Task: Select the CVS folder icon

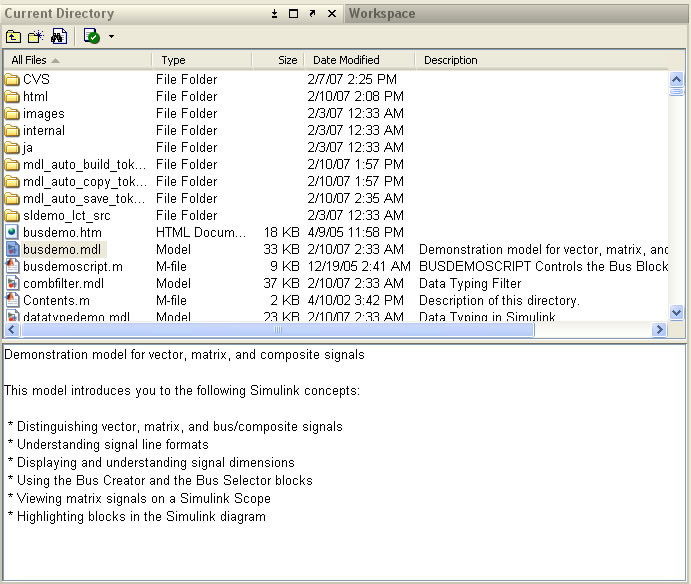Action: point(12,79)
